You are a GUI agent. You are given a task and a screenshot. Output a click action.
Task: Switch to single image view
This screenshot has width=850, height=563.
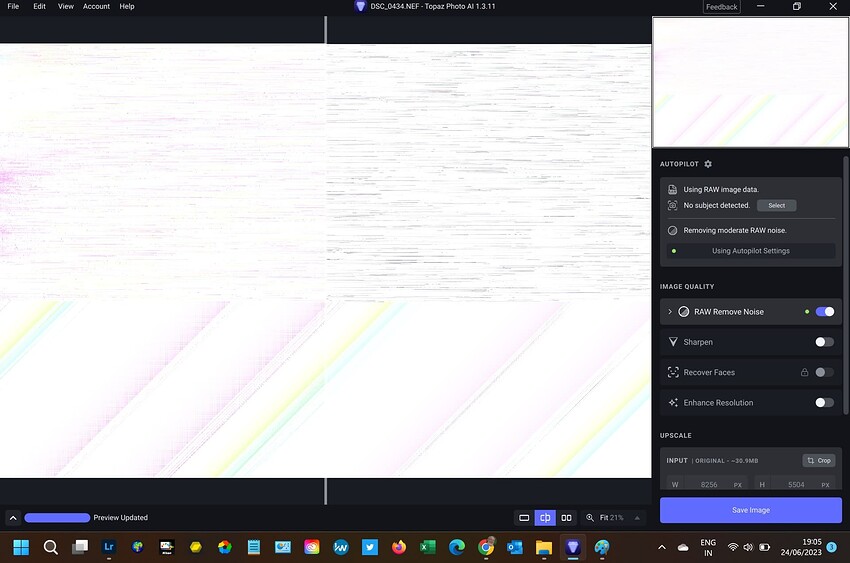[523, 518]
